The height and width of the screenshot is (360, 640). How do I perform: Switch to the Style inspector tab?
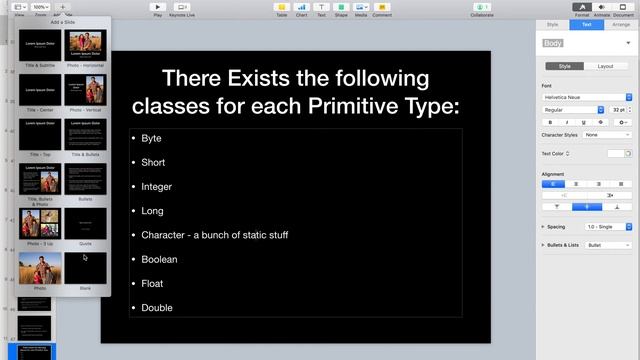[x=552, y=24]
